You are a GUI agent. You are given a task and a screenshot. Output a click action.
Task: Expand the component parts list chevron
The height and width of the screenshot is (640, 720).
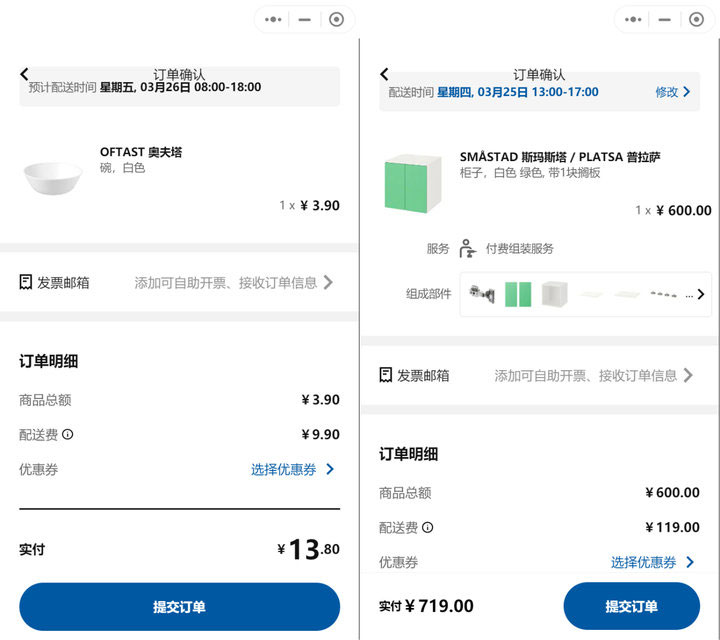[x=701, y=294]
